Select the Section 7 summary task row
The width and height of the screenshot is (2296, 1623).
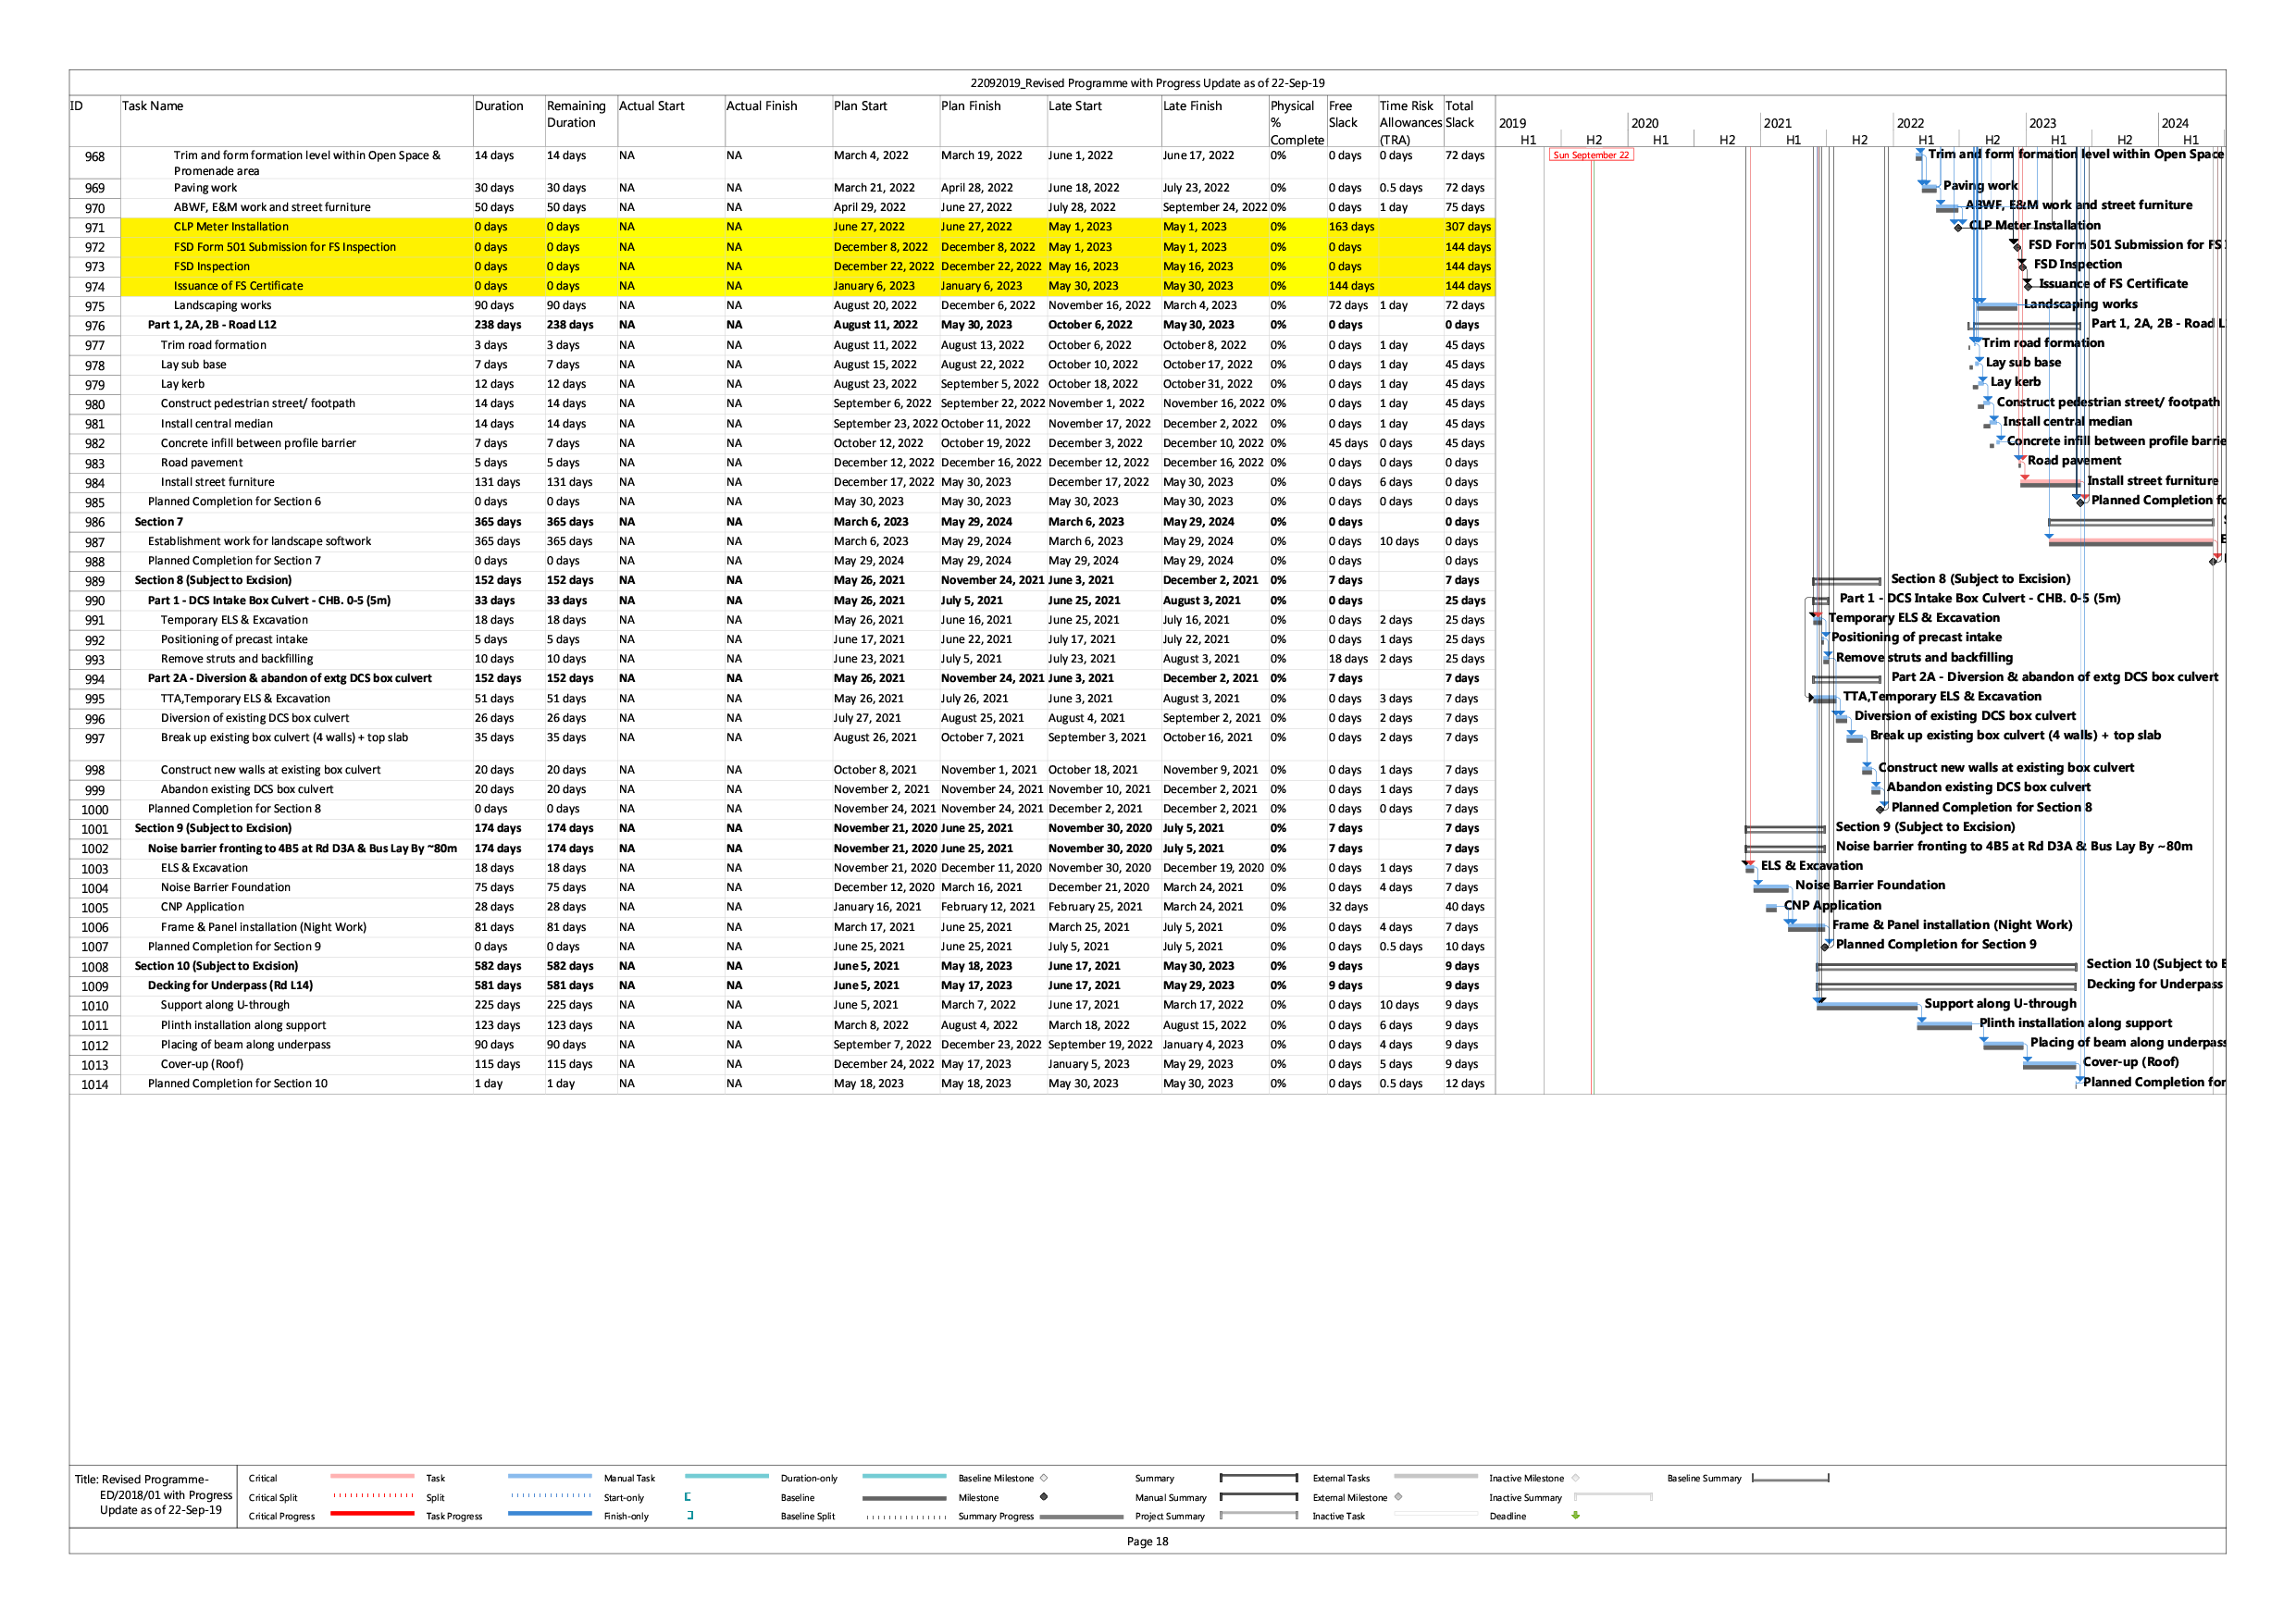coord(158,522)
